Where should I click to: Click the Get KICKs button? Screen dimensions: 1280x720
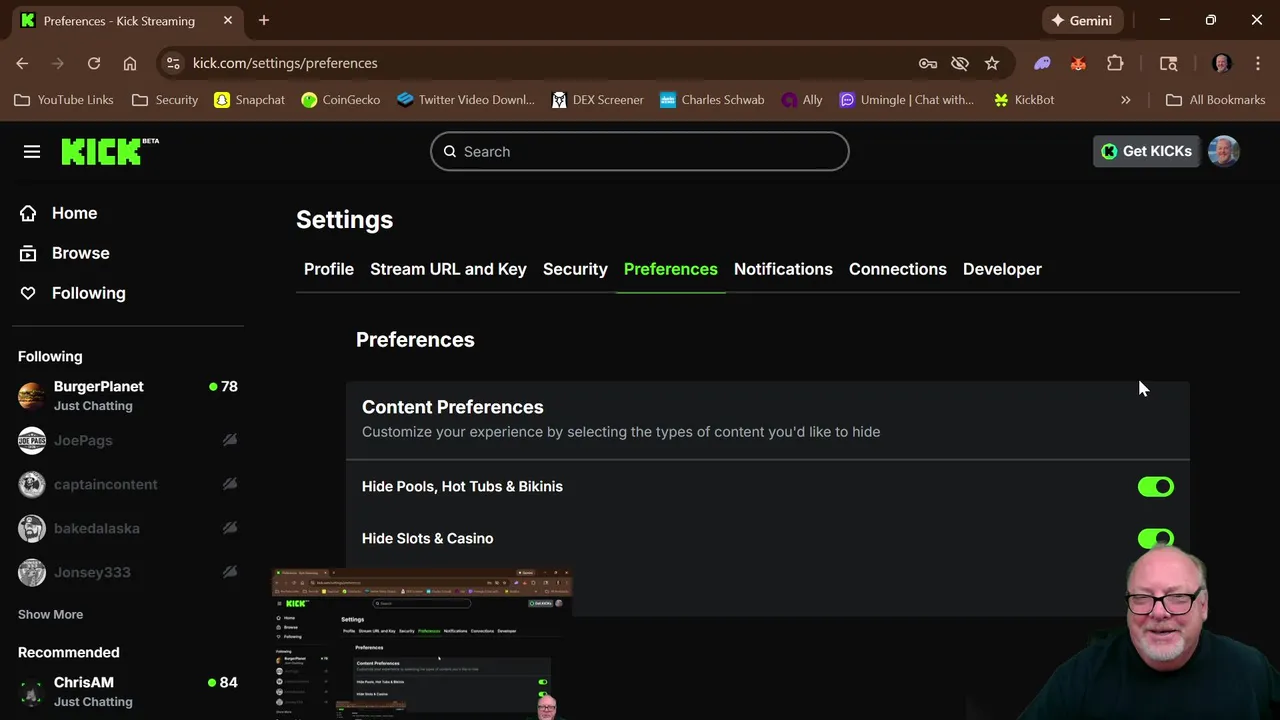click(x=1146, y=151)
